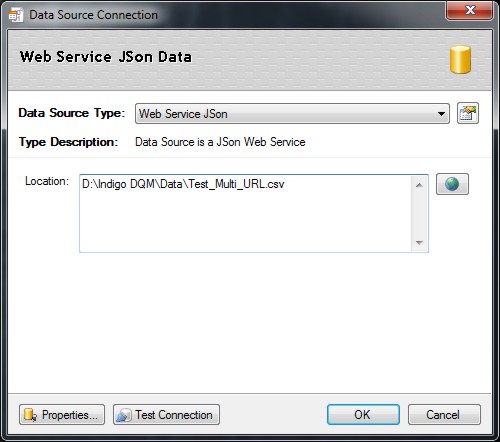This screenshot has width=500, height=442.
Task: Open the data source picker icon beside dropdown
Action: tap(468, 113)
